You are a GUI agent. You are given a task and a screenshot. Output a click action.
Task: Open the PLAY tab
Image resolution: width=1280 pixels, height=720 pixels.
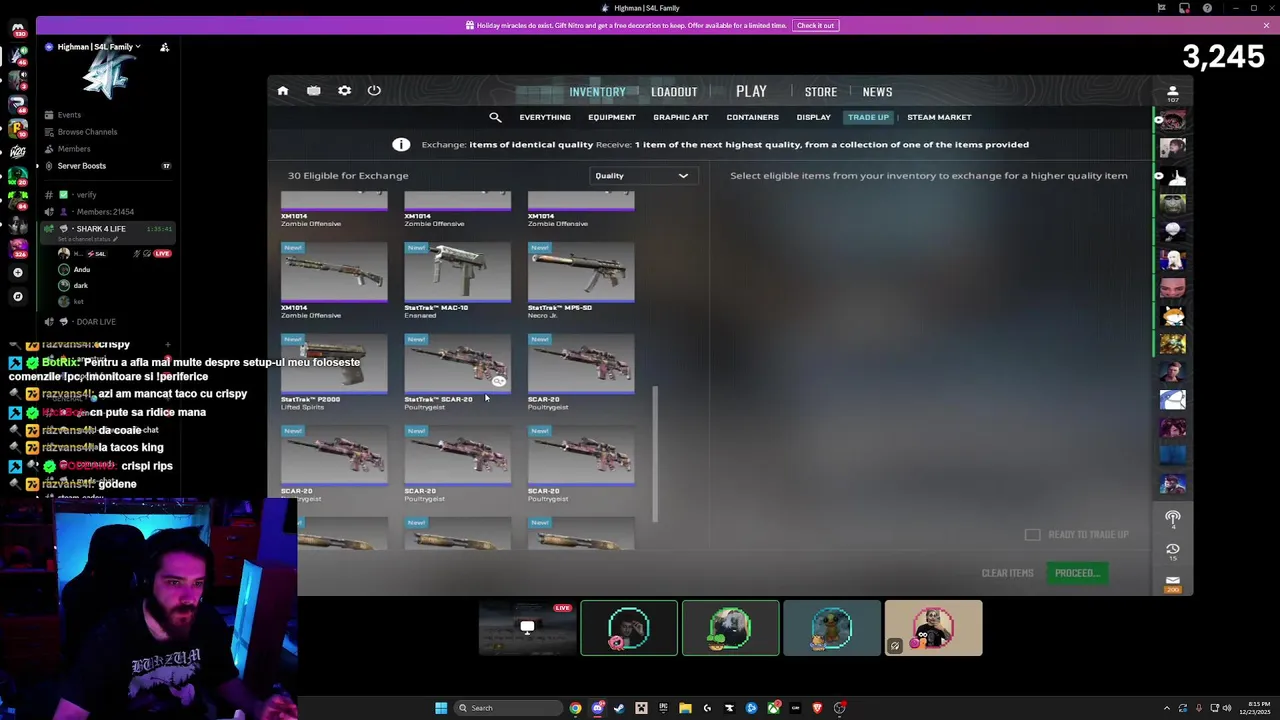[751, 91]
